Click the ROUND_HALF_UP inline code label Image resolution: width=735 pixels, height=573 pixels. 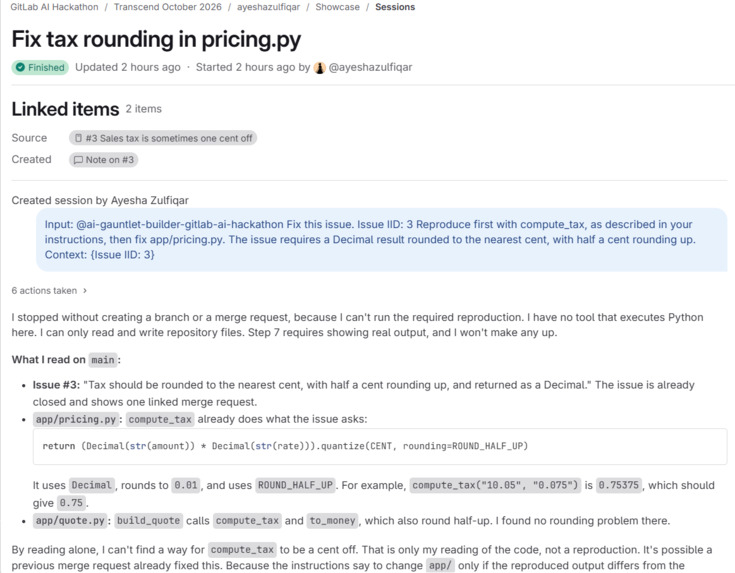point(295,485)
